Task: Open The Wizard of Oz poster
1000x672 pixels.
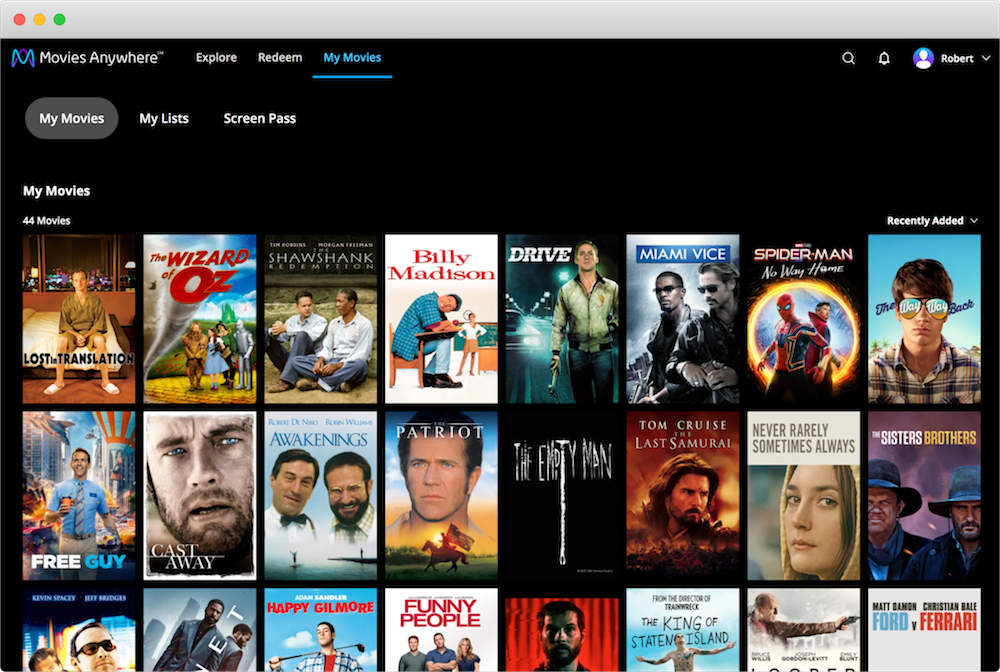Action: [x=200, y=319]
